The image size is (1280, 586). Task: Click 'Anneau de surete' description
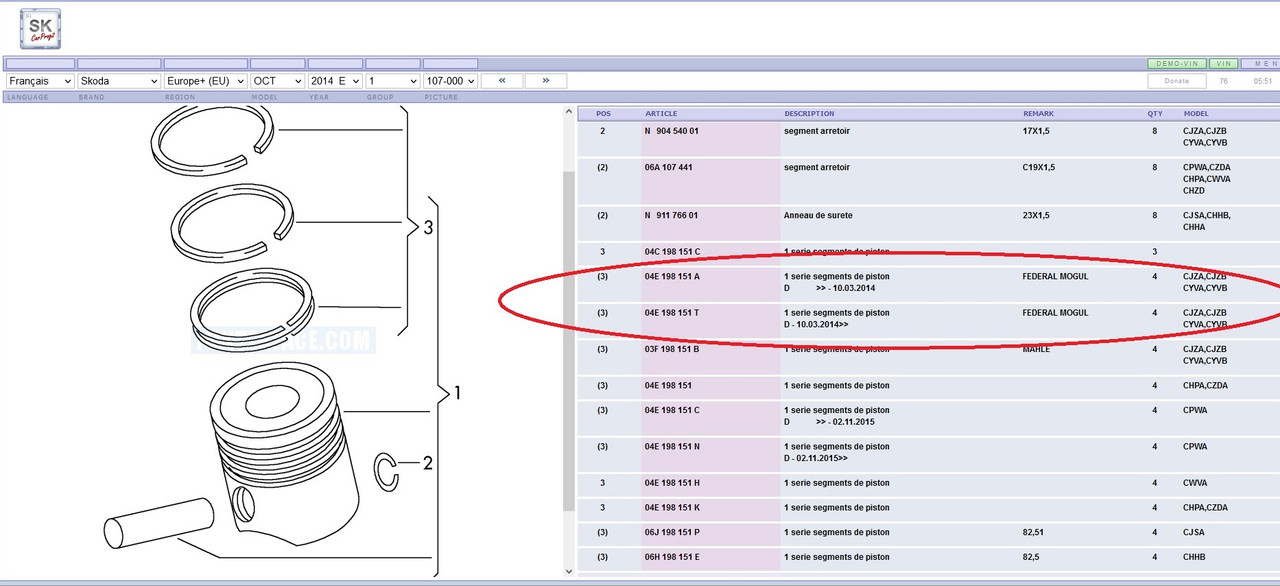(818, 215)
